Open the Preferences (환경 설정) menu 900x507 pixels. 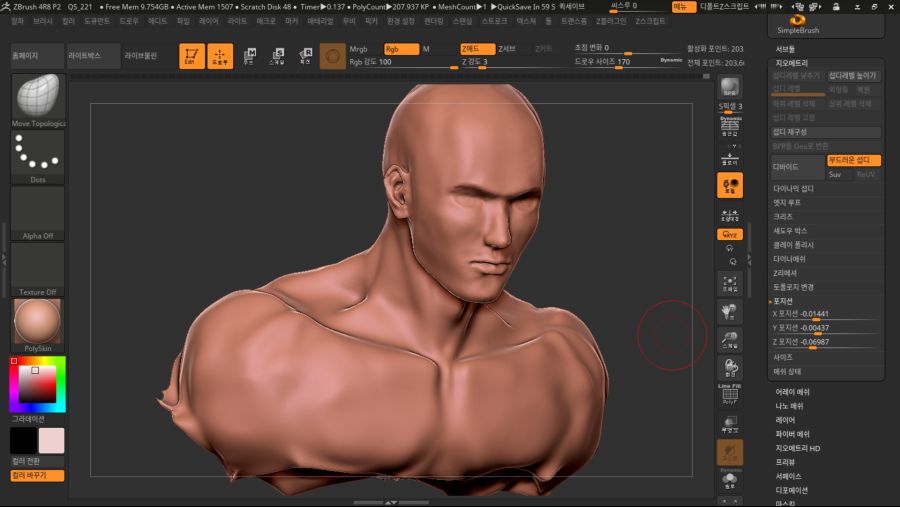coord(401,21)
